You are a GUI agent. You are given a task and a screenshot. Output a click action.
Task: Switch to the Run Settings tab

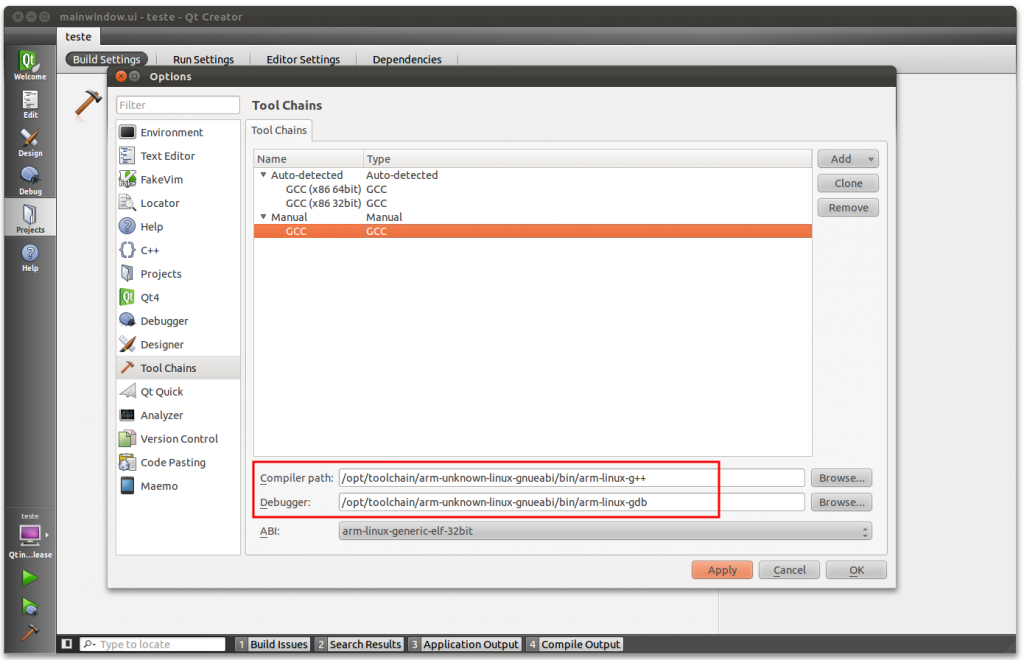(x=203, y=59)
